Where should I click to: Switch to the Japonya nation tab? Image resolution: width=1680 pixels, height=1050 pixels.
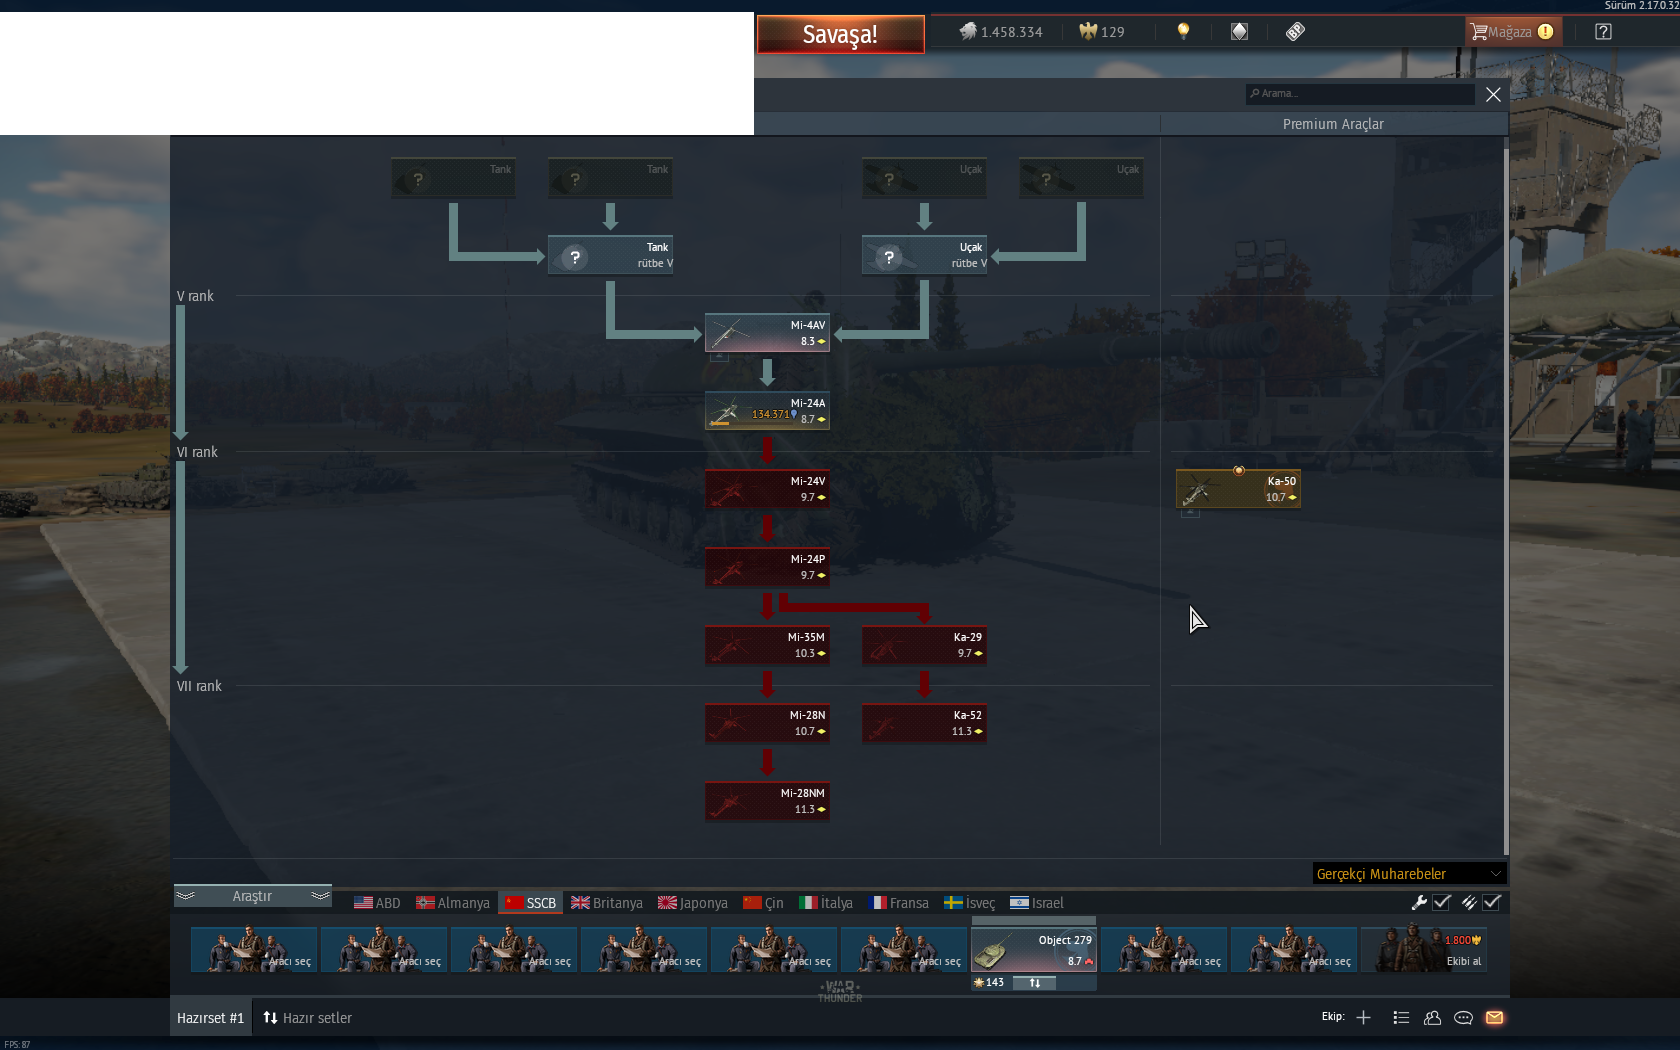pos(693,903)
